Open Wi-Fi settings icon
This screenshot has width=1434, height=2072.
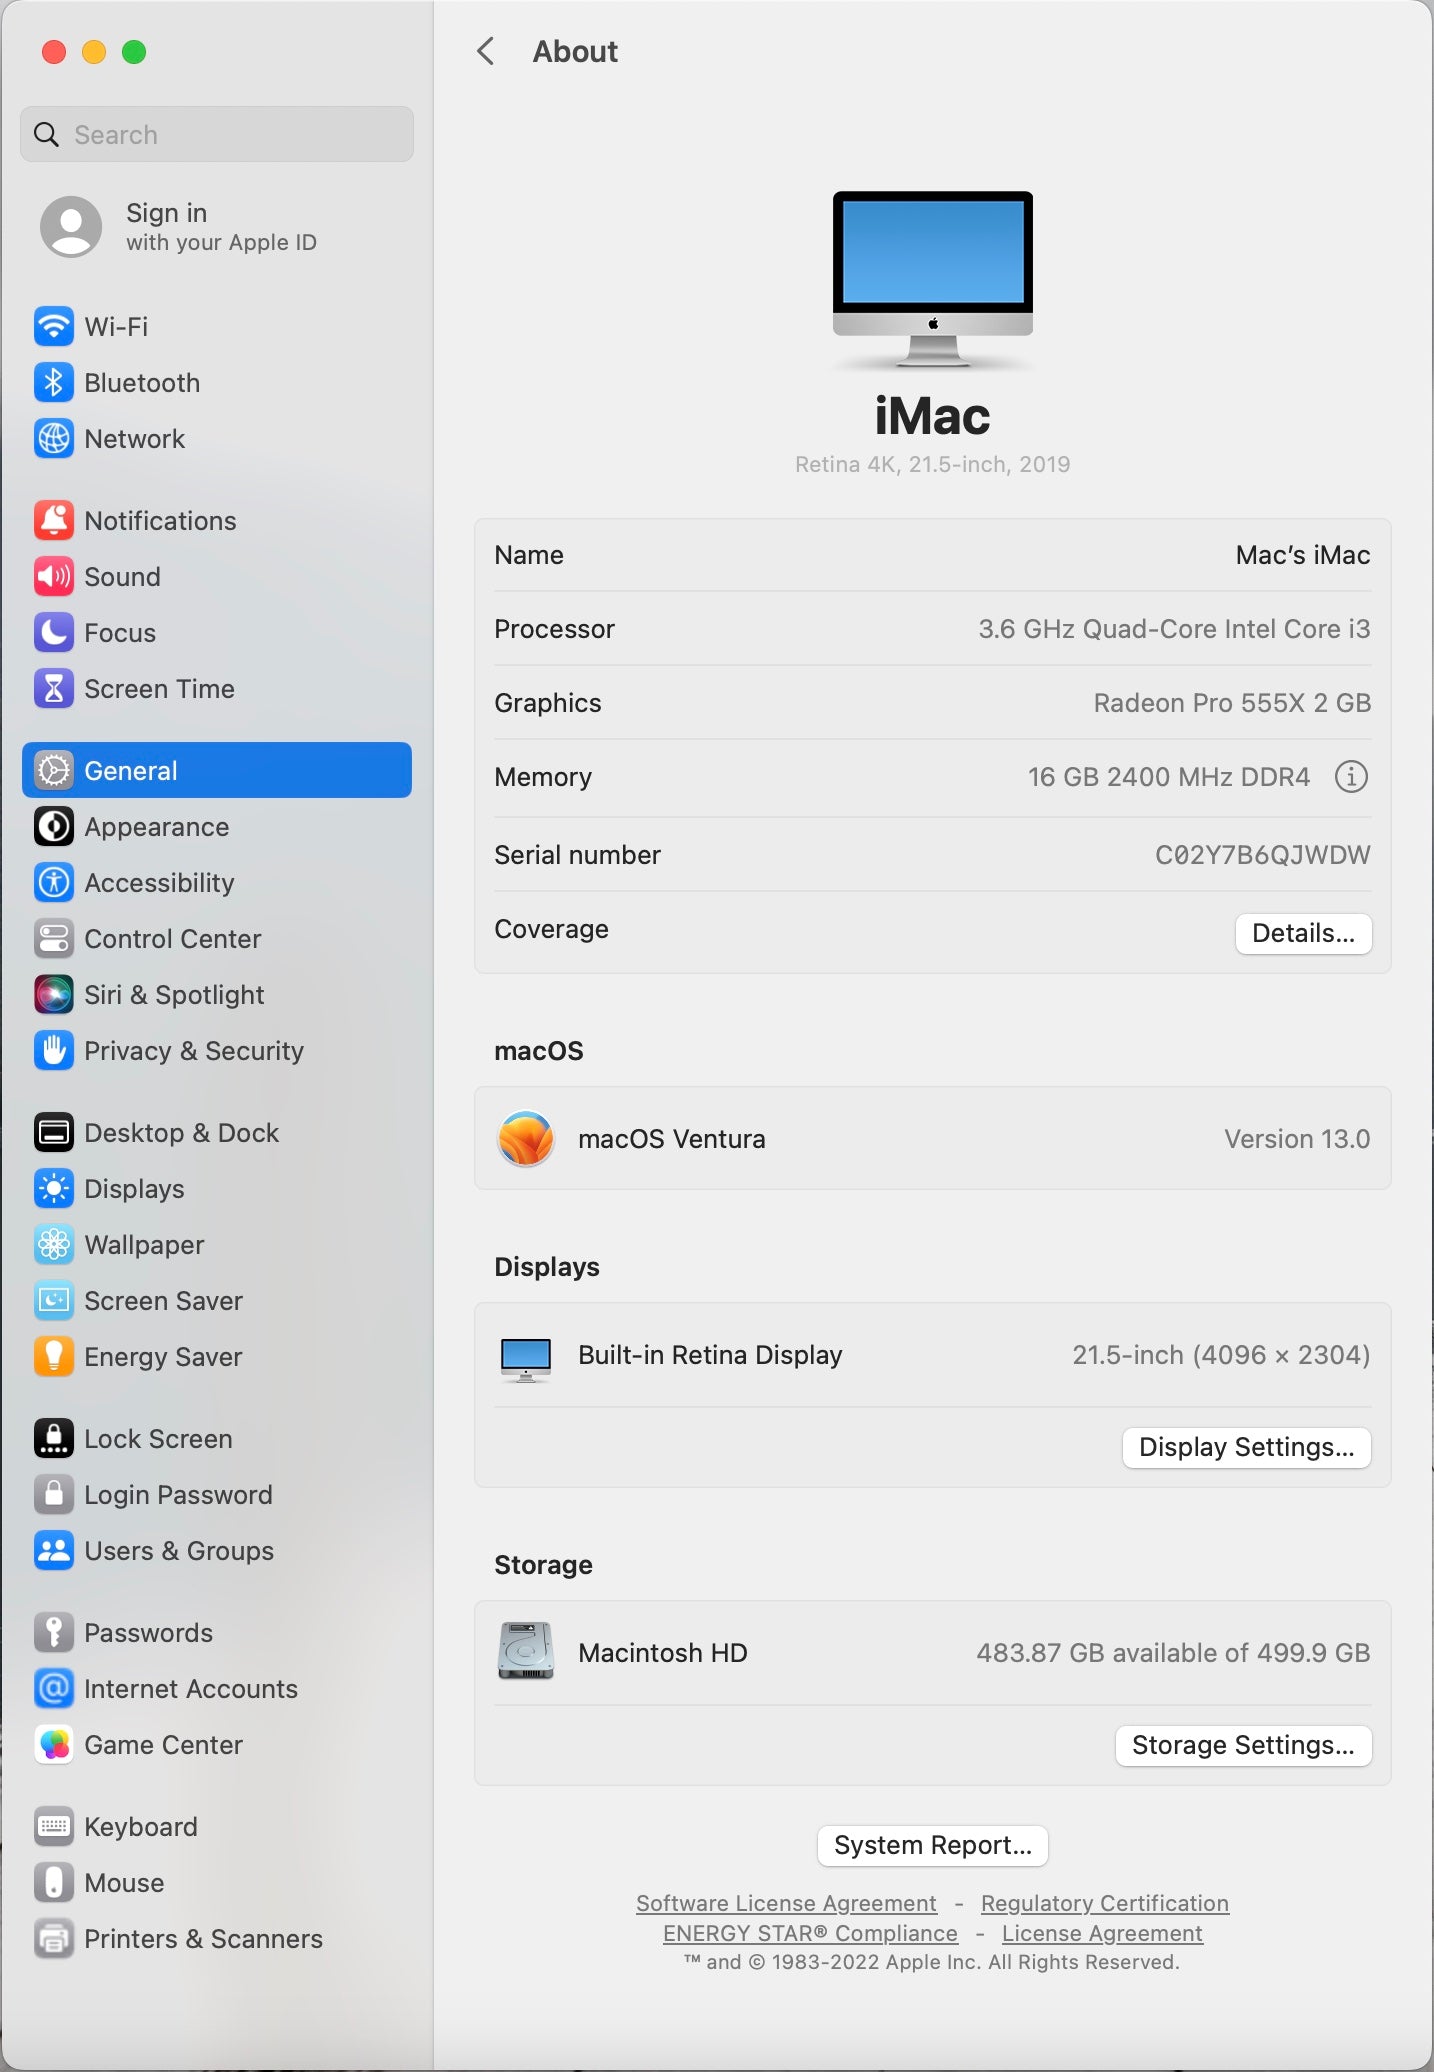tap(54, 326)
